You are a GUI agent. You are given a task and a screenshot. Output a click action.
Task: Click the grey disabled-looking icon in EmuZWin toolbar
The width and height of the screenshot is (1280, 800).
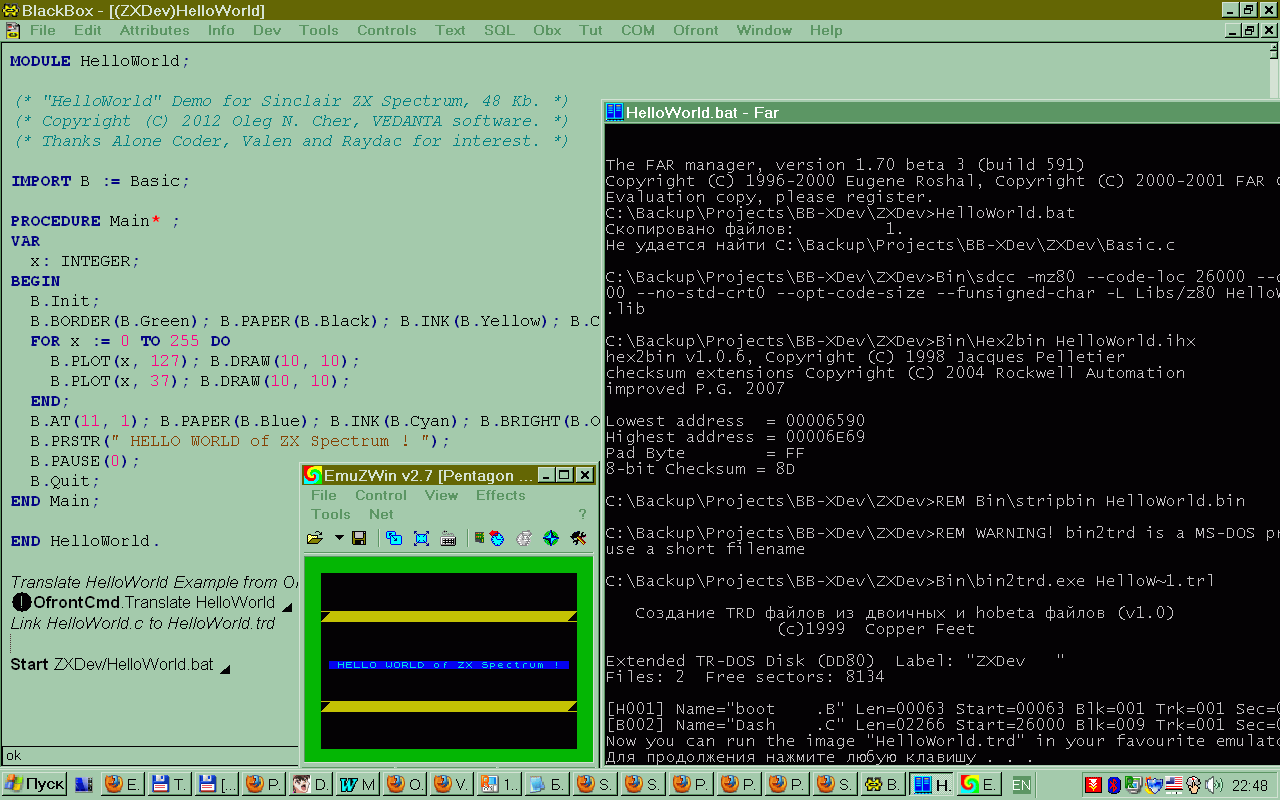(x=523, y=538)
